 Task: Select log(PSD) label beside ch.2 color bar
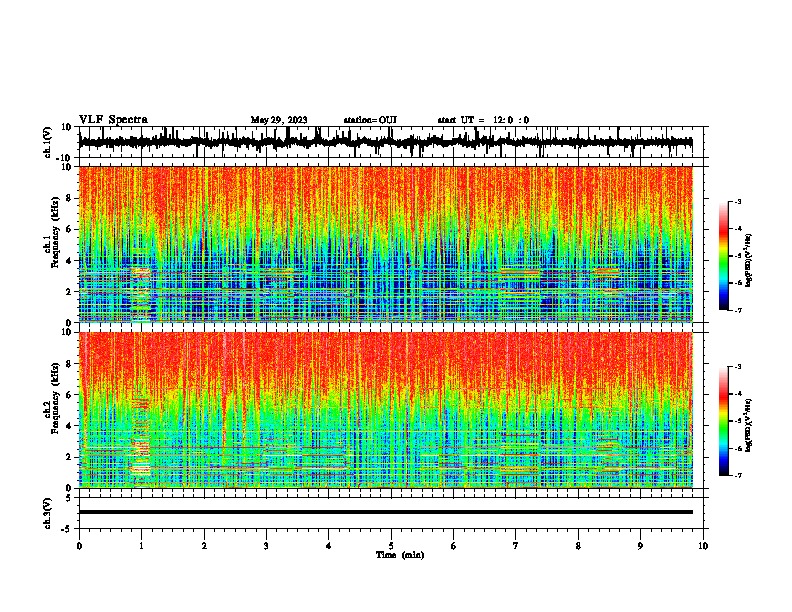[749, 426]
